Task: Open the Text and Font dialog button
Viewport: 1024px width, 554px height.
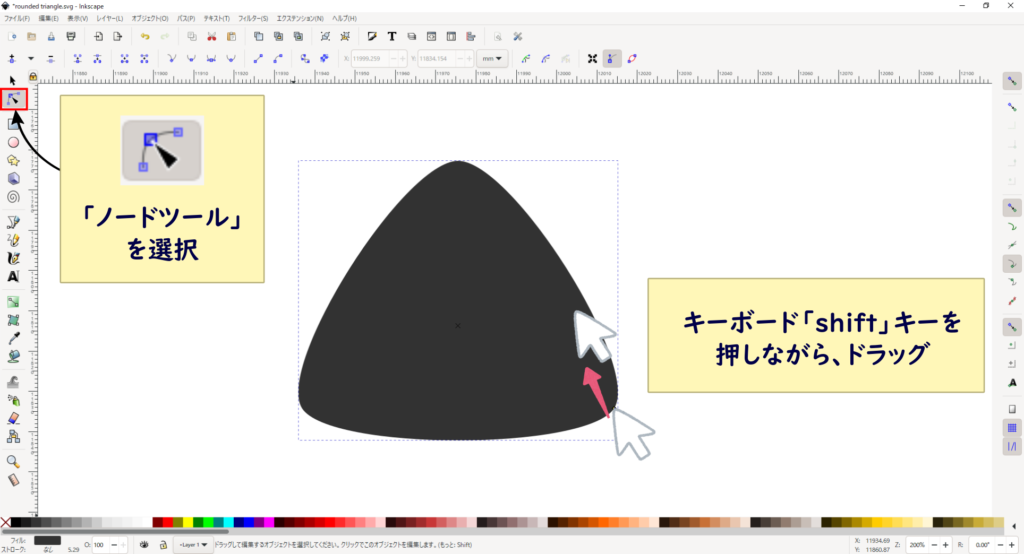Action: tap(391, 36)
